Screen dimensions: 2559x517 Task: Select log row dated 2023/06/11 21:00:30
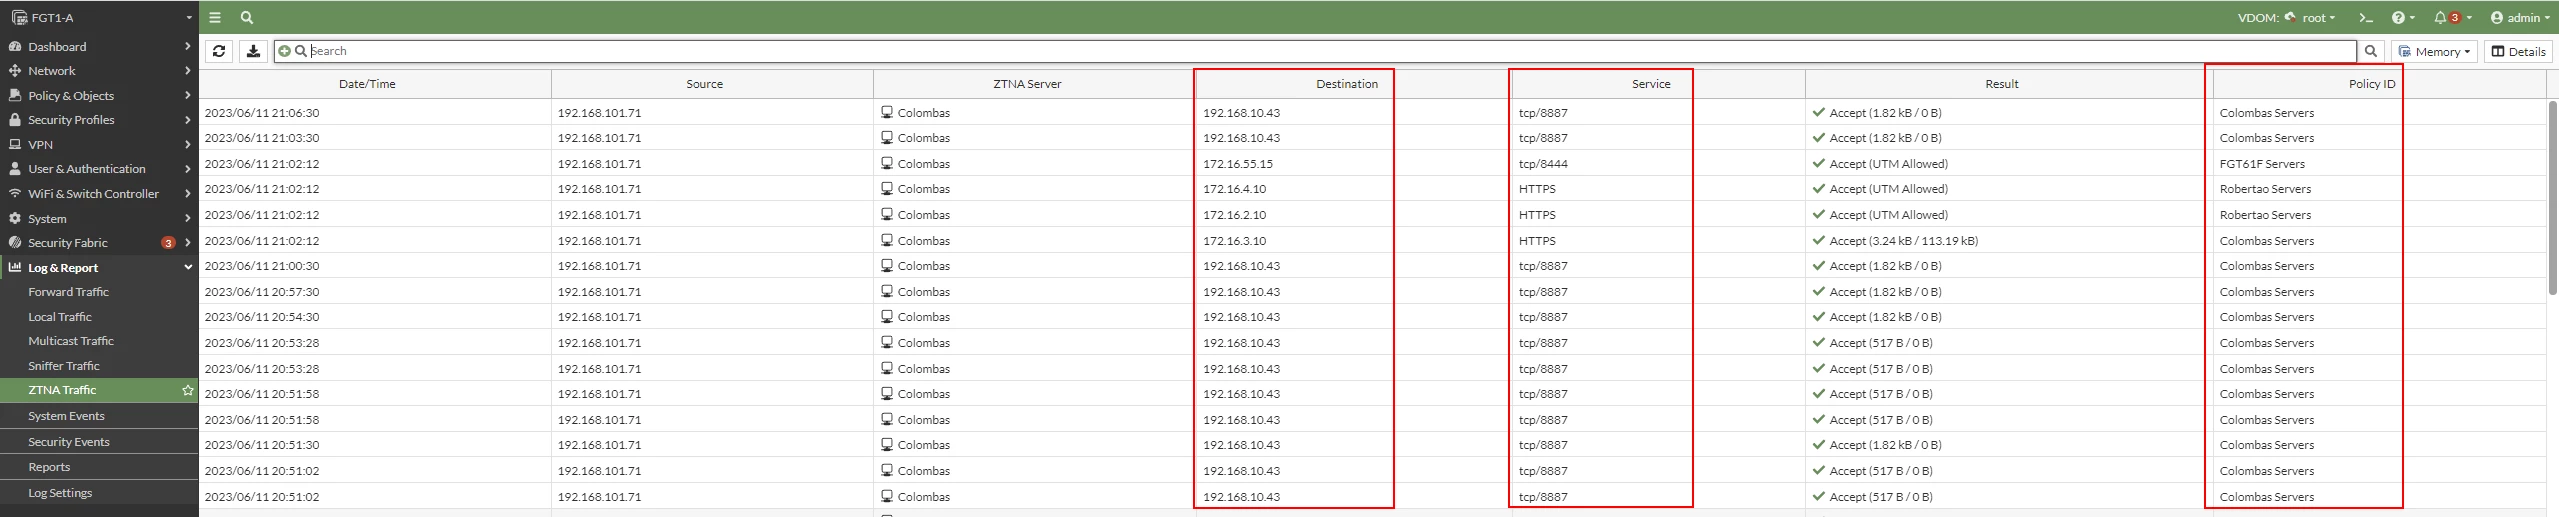coord(1372,266)
